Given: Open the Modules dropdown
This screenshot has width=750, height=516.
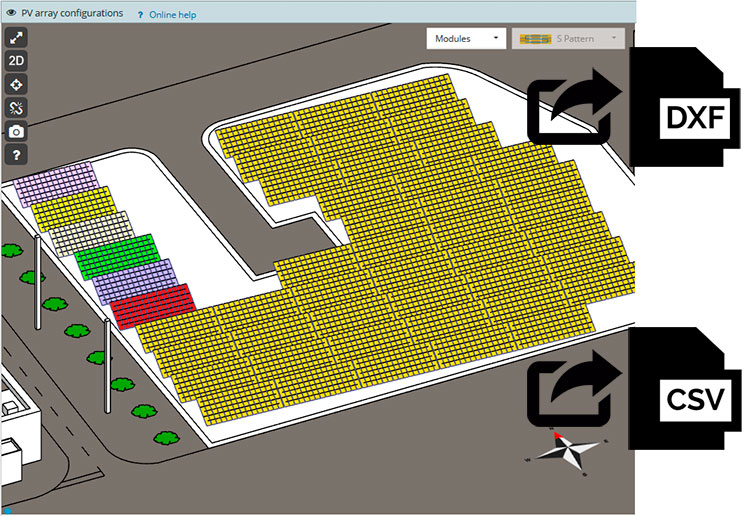Looking at the screenshot, I should (x=466, y=39).
